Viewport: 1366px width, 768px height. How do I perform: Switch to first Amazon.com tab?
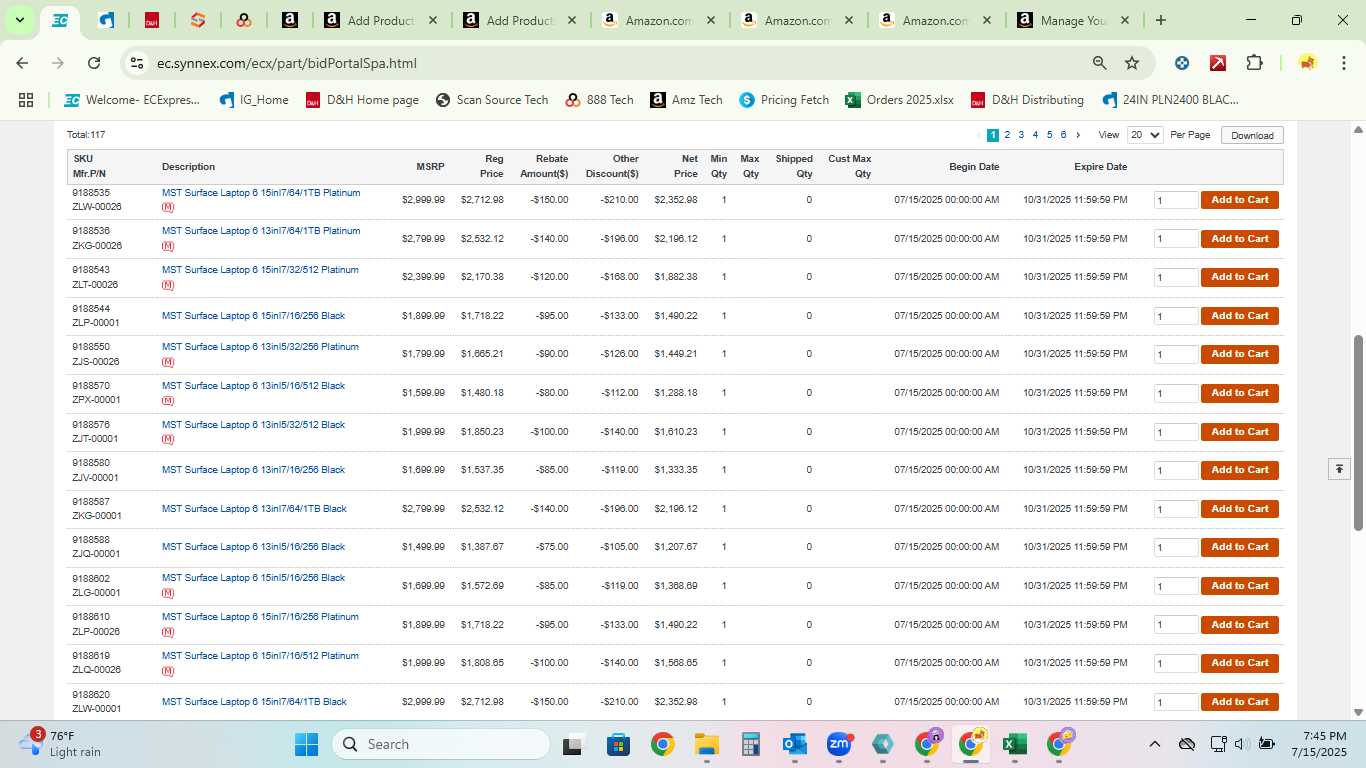click(658, 20)
